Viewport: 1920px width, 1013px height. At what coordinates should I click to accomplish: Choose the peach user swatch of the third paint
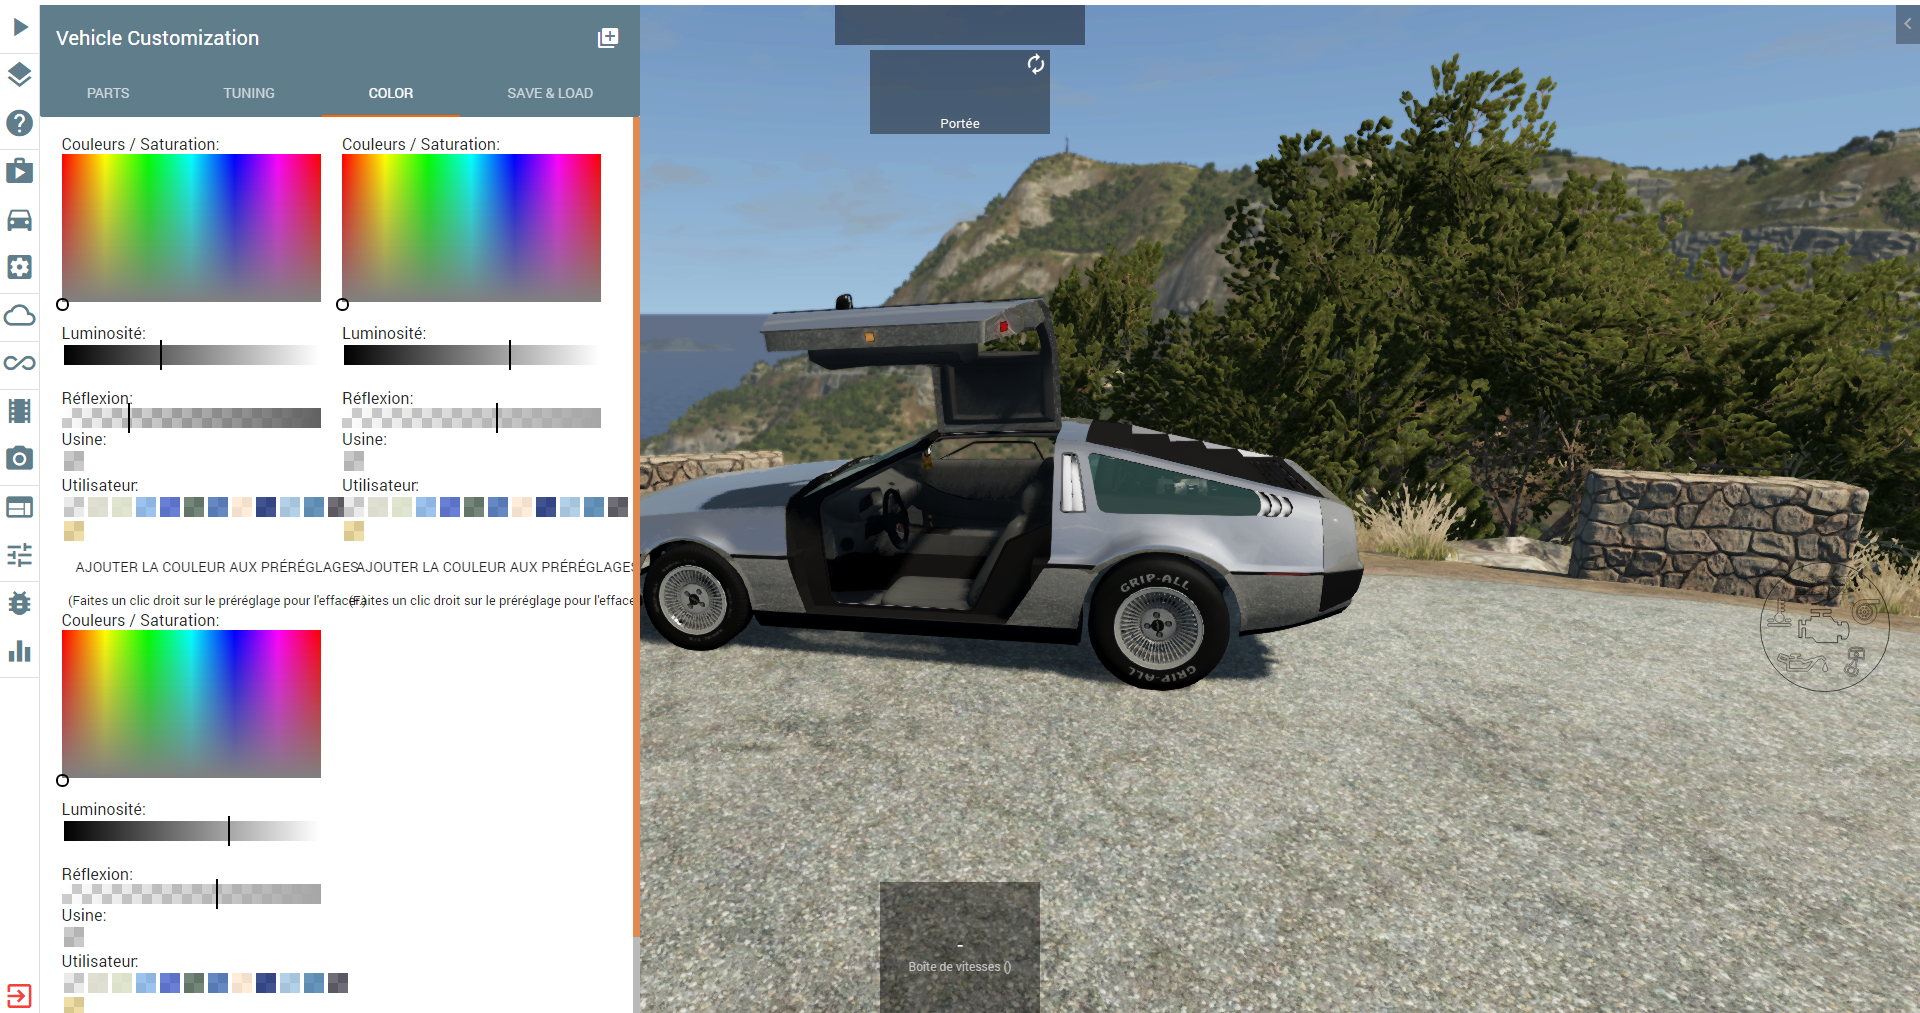(242, 983)
